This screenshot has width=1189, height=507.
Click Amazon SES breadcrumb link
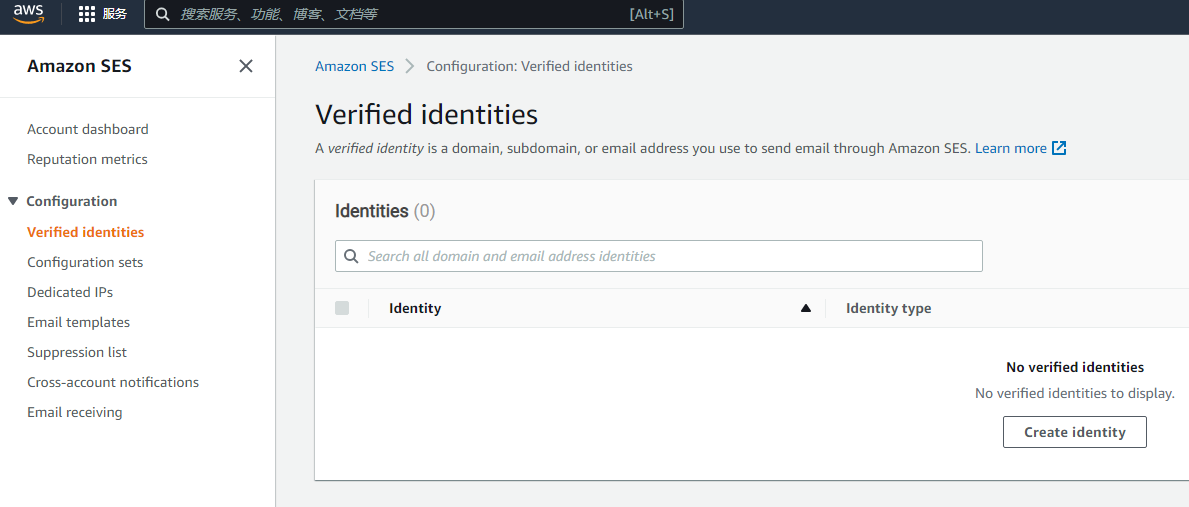click(x=355, y=66)
